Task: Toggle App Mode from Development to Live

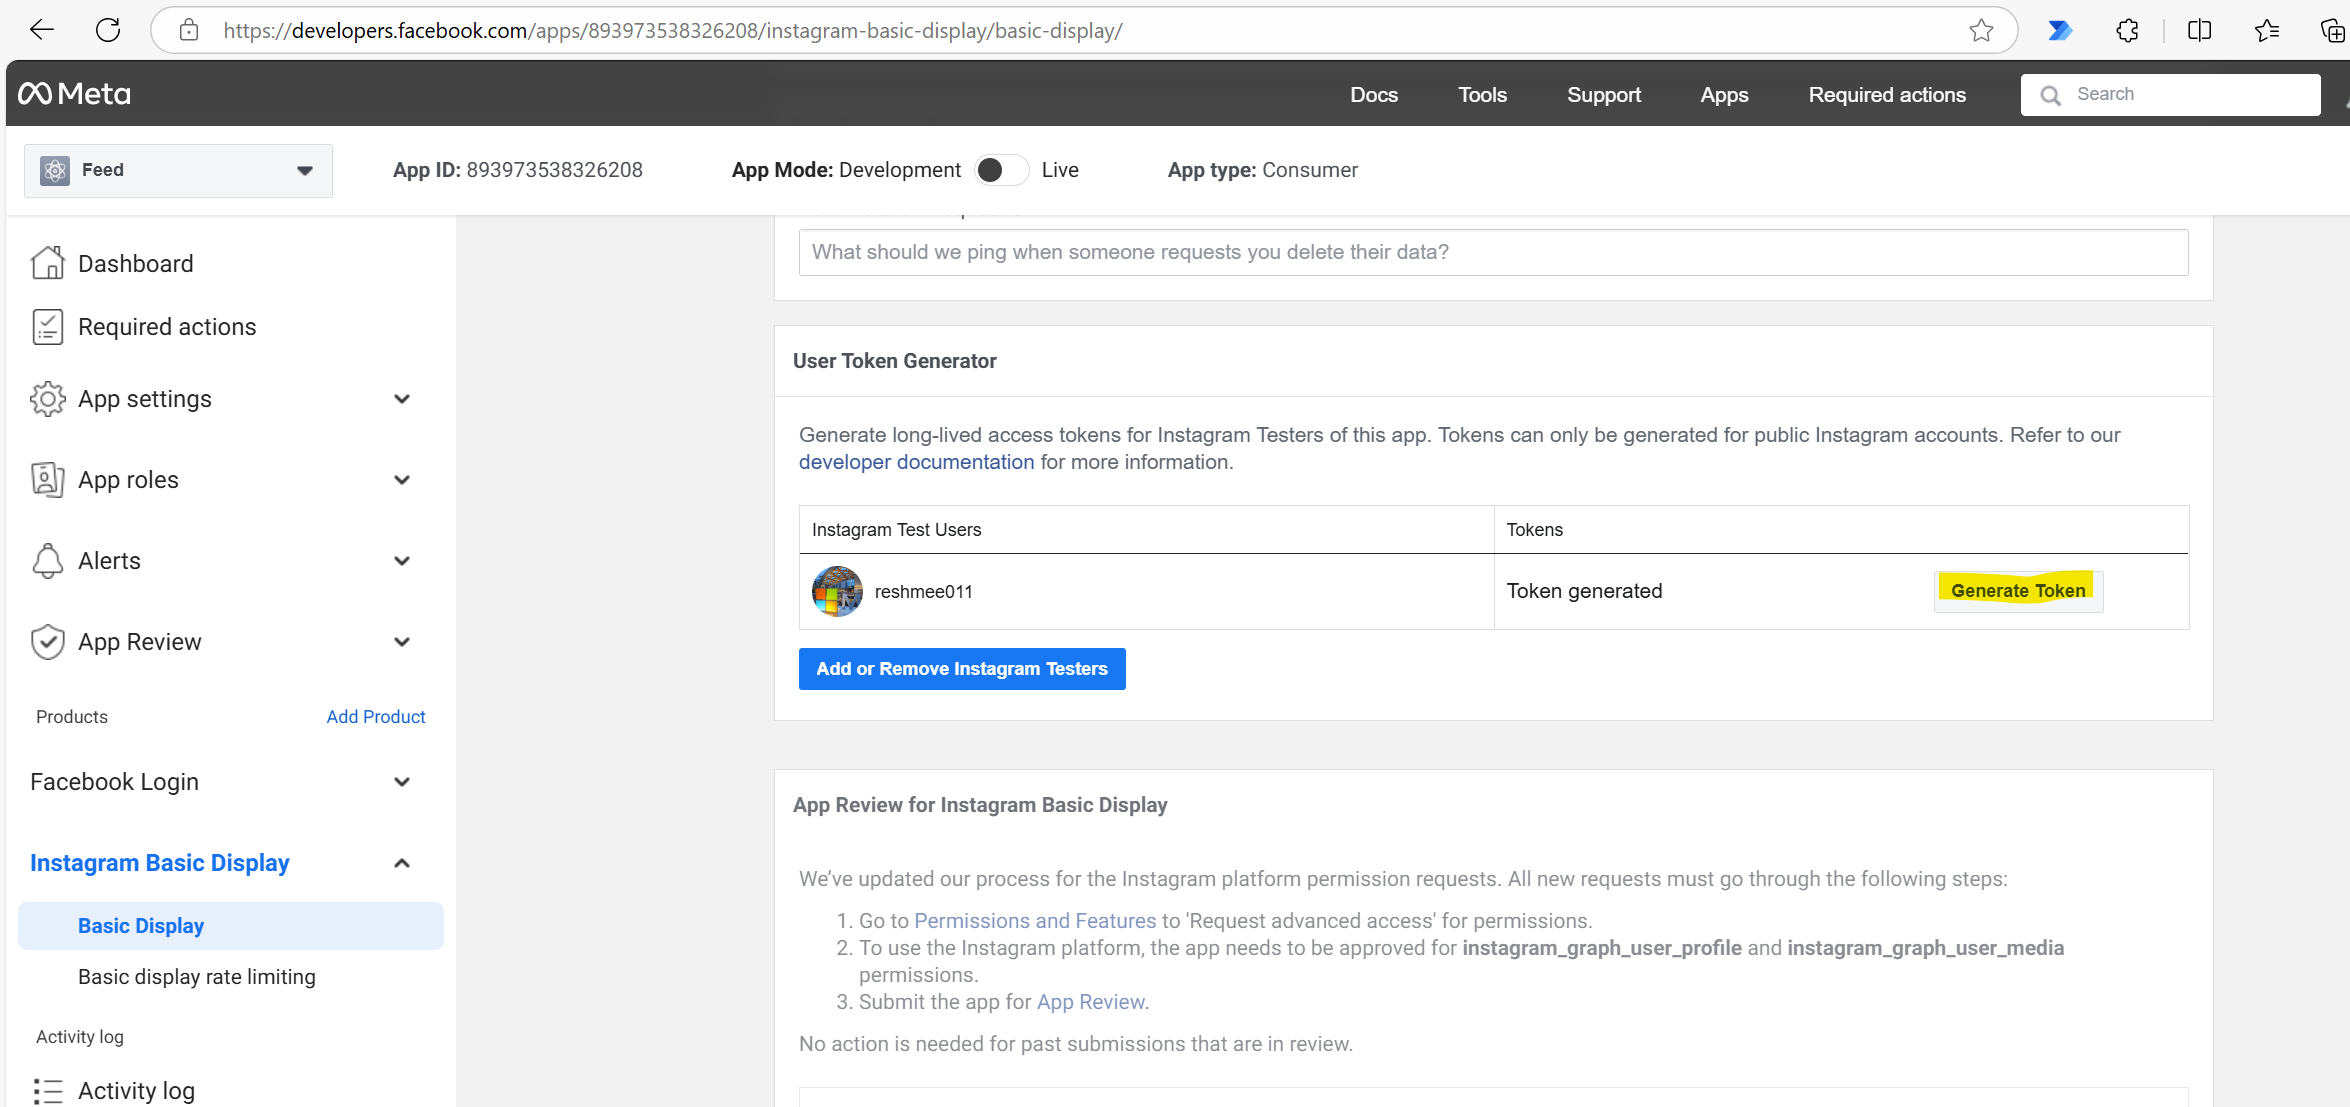Action: [x=1001, y=170]
